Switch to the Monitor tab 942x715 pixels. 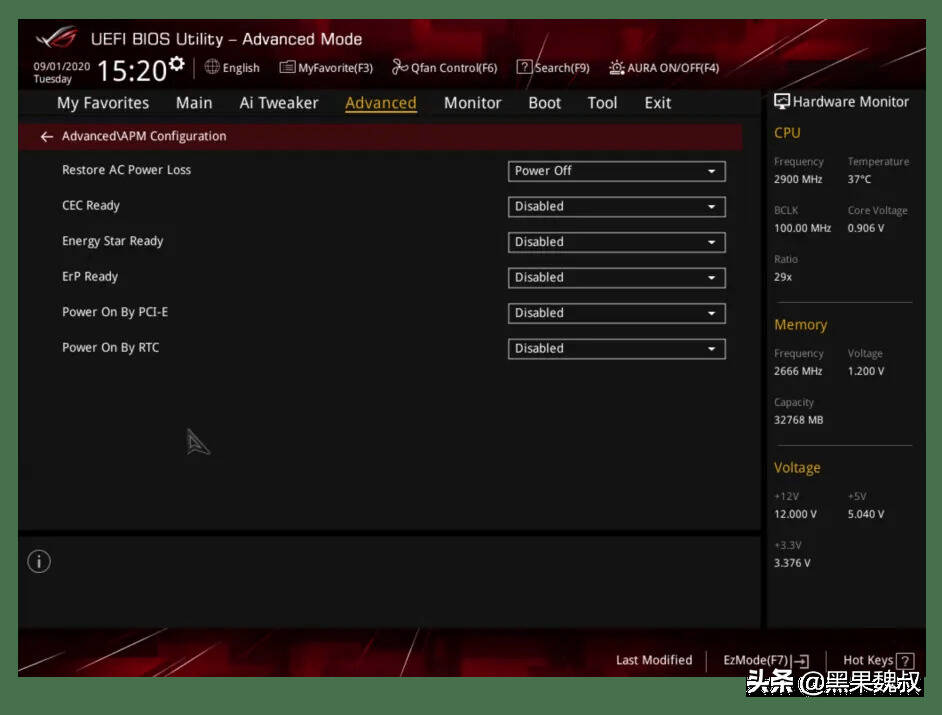pyautogui.click(x=472, y=103)
